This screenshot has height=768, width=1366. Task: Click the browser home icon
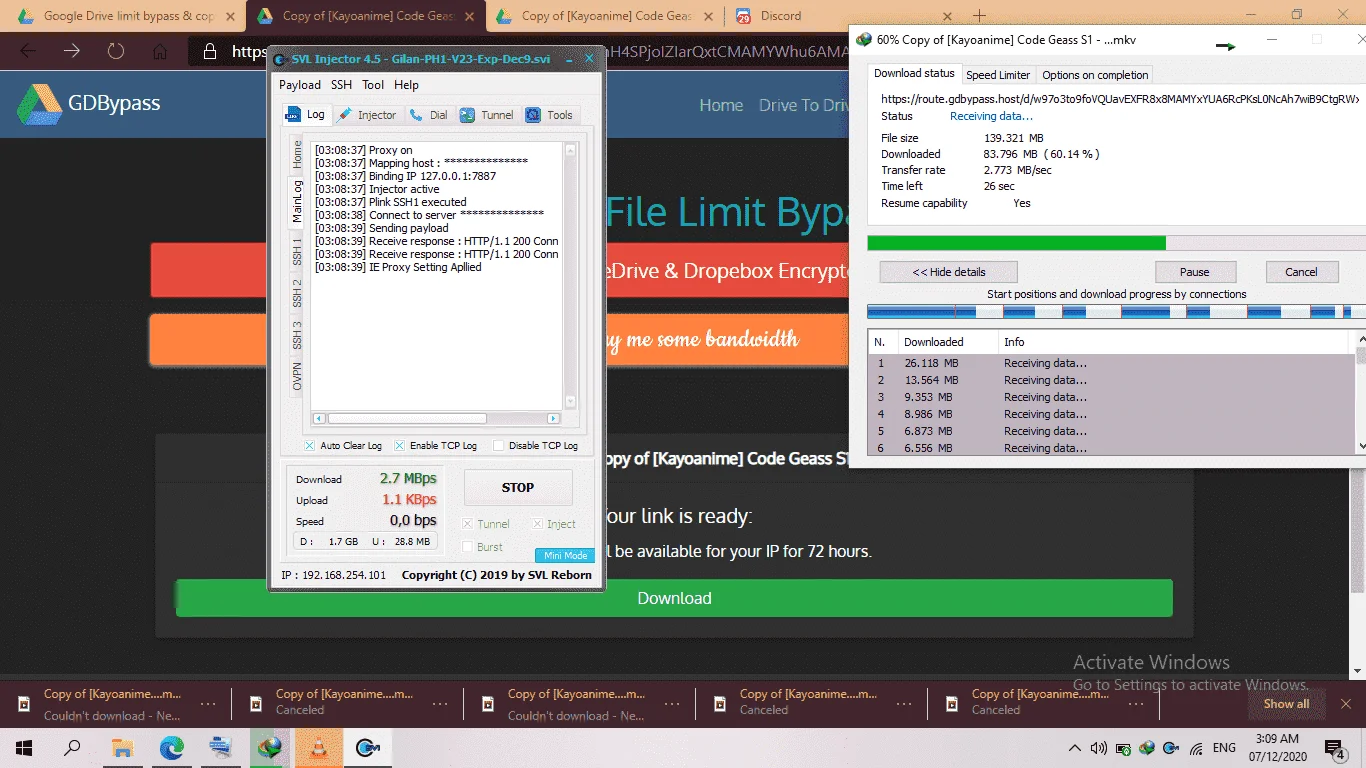pyautogui.click(x=159, y=51)
